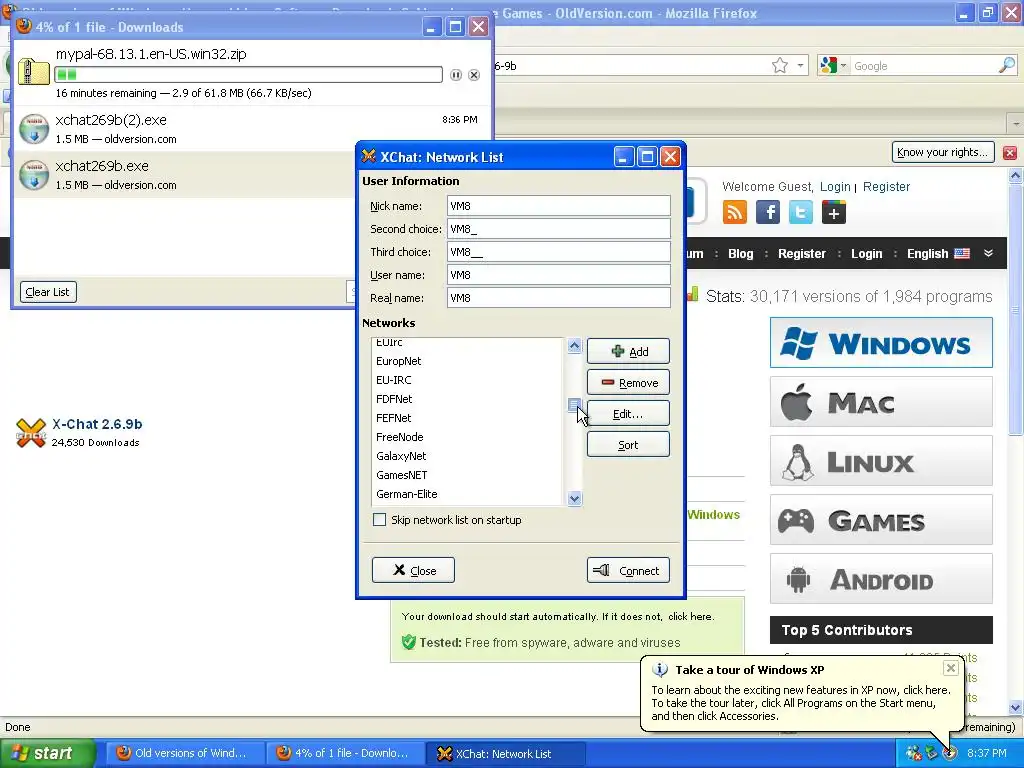
Task: Open the Register item in the black menu bar
Action: pos(801,253)
